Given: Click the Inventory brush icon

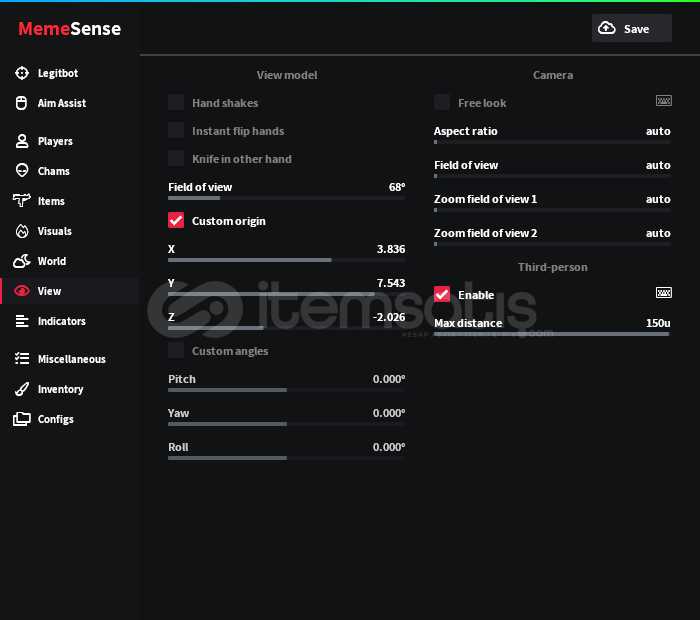Looking at the screenshot, I should pyautogui.click(x=21, y=389).
